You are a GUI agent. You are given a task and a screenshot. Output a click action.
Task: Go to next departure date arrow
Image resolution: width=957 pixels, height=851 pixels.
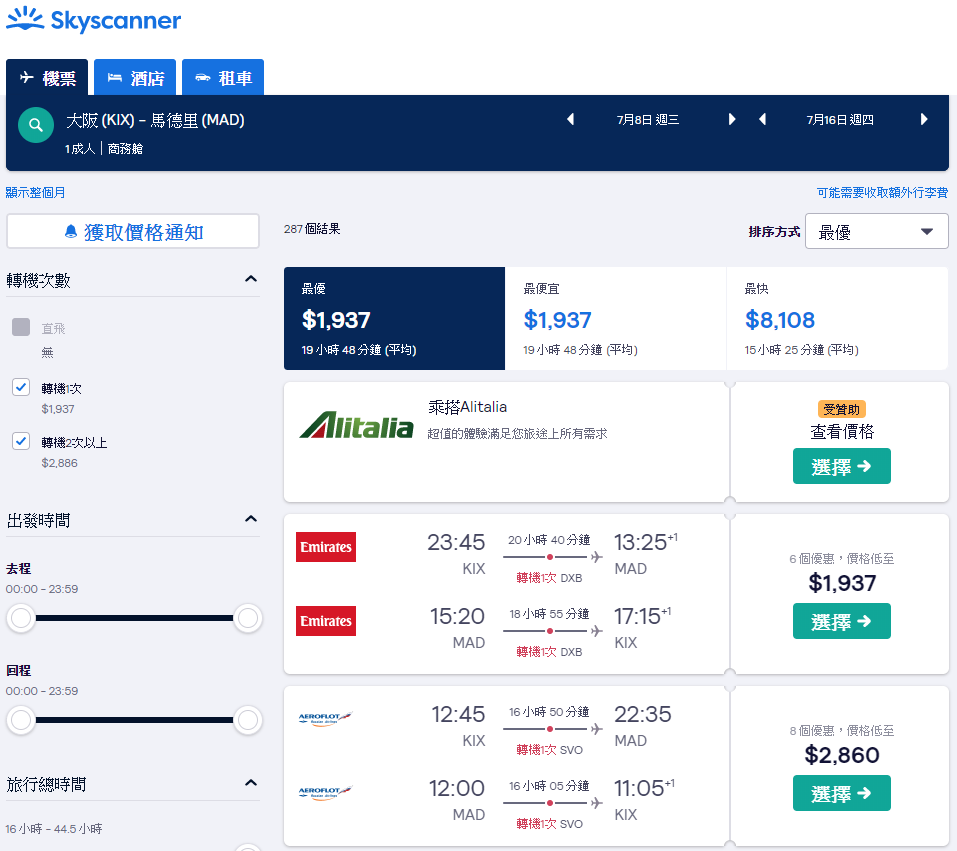pyautogui.click(x=732, y=119)
